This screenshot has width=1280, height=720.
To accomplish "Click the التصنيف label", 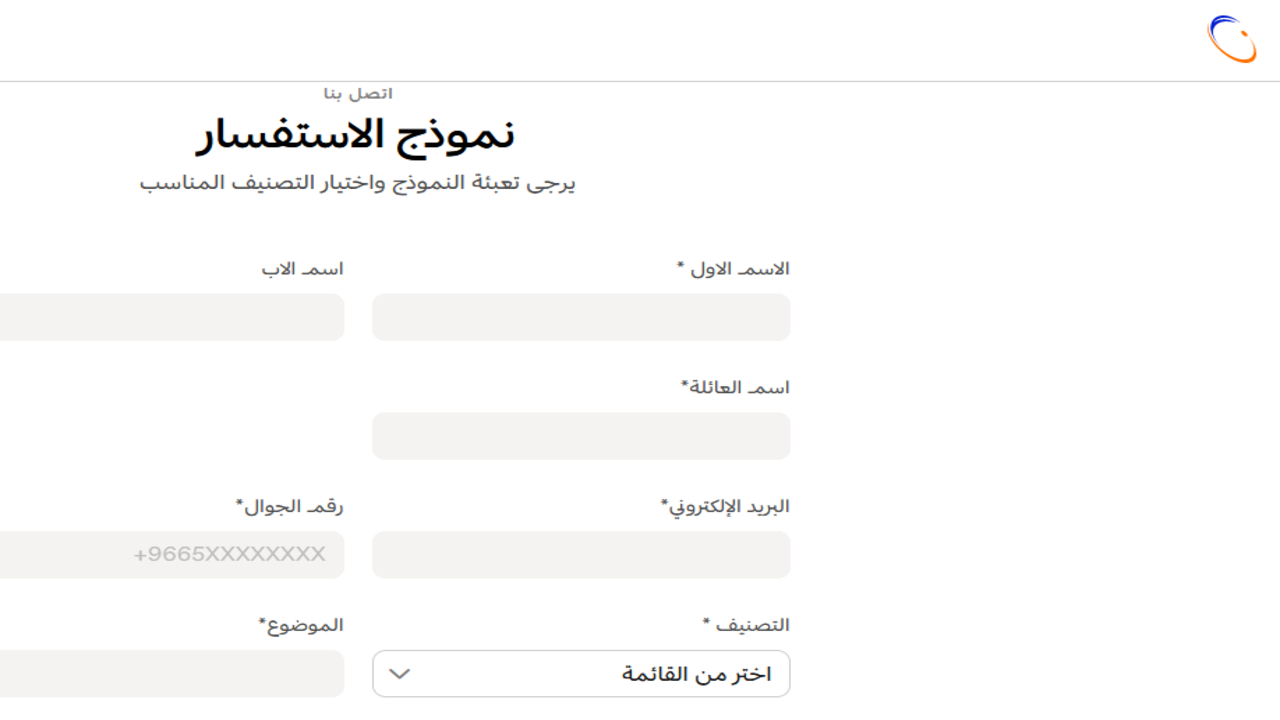I will pyautogui.click(x=746, y=625).
